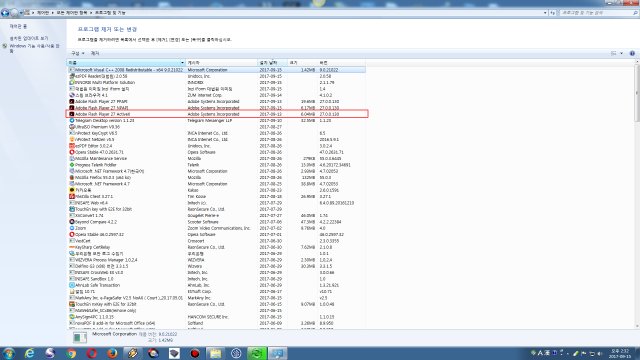The height and width of the screenshot is (360, 640).
Task: Click the help question mark icon
Action: (x=632, y=53)
